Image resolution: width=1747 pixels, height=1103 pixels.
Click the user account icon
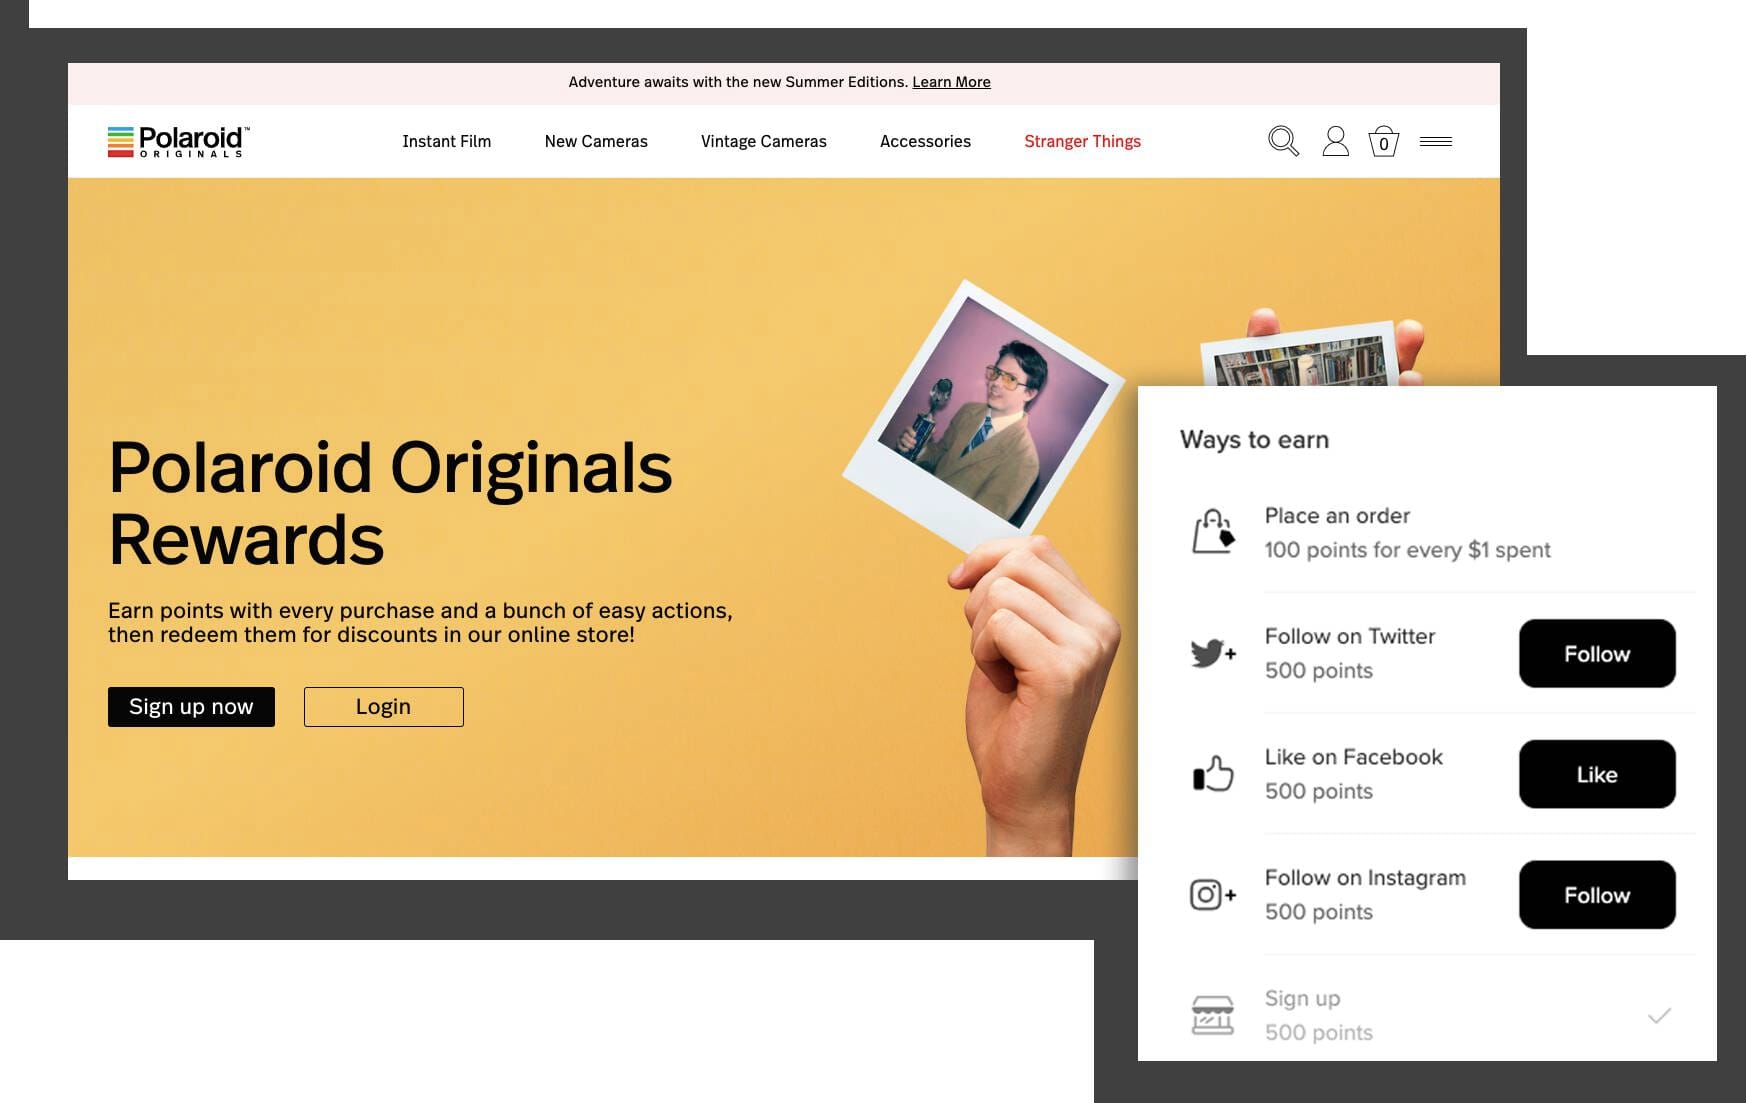(1334, 142)
